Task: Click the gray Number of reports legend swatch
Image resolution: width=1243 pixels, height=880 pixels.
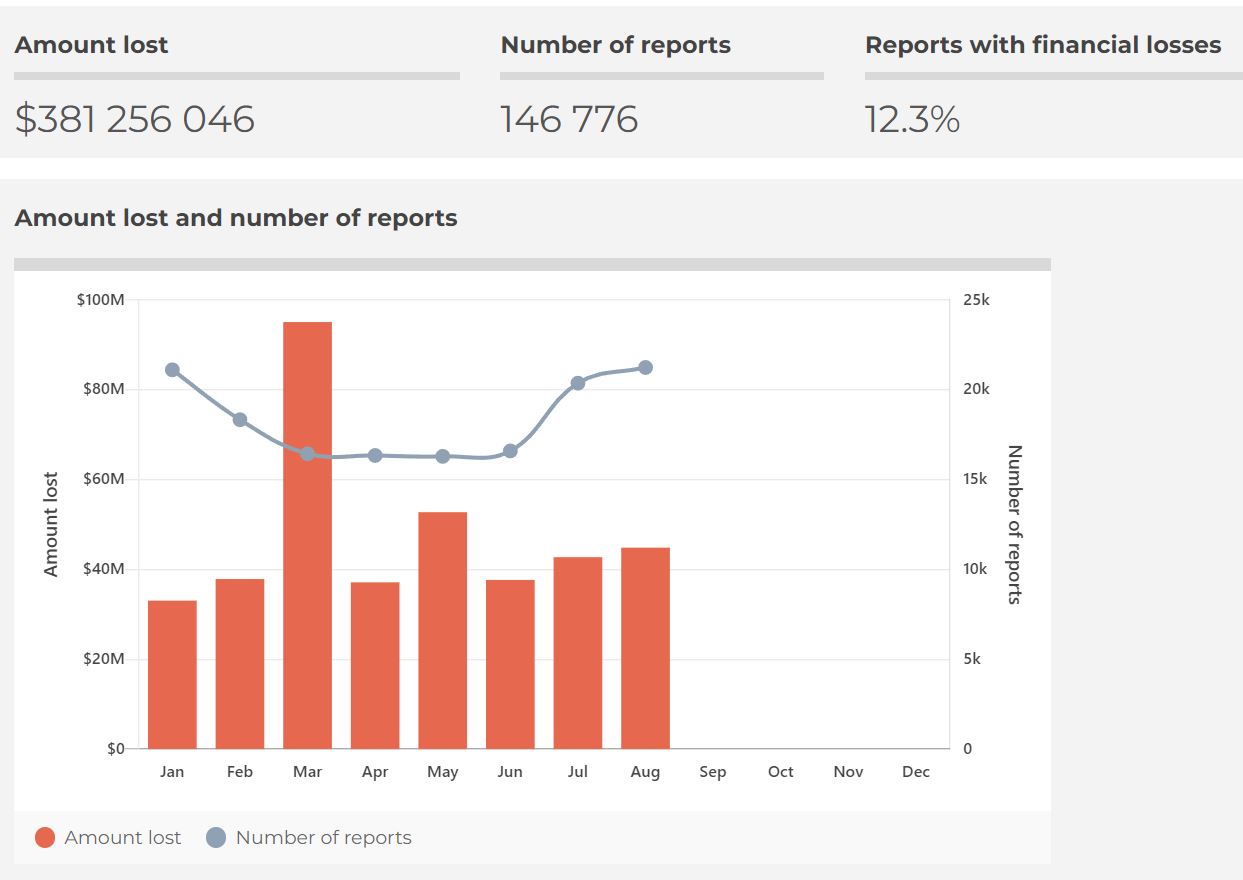Action: click(216, 838)
